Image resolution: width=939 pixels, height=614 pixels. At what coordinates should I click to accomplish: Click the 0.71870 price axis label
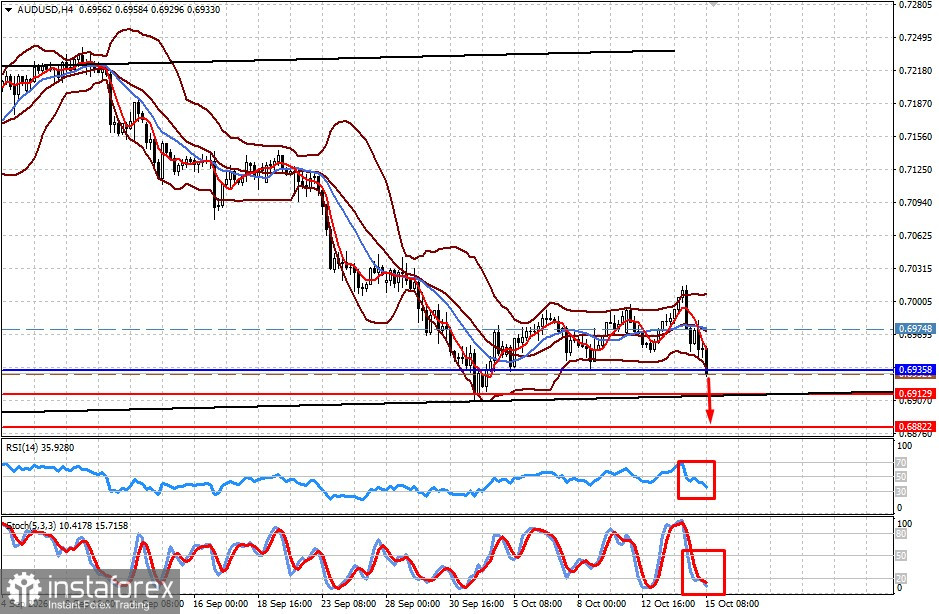pyautogui.click(x=916, y=104)
